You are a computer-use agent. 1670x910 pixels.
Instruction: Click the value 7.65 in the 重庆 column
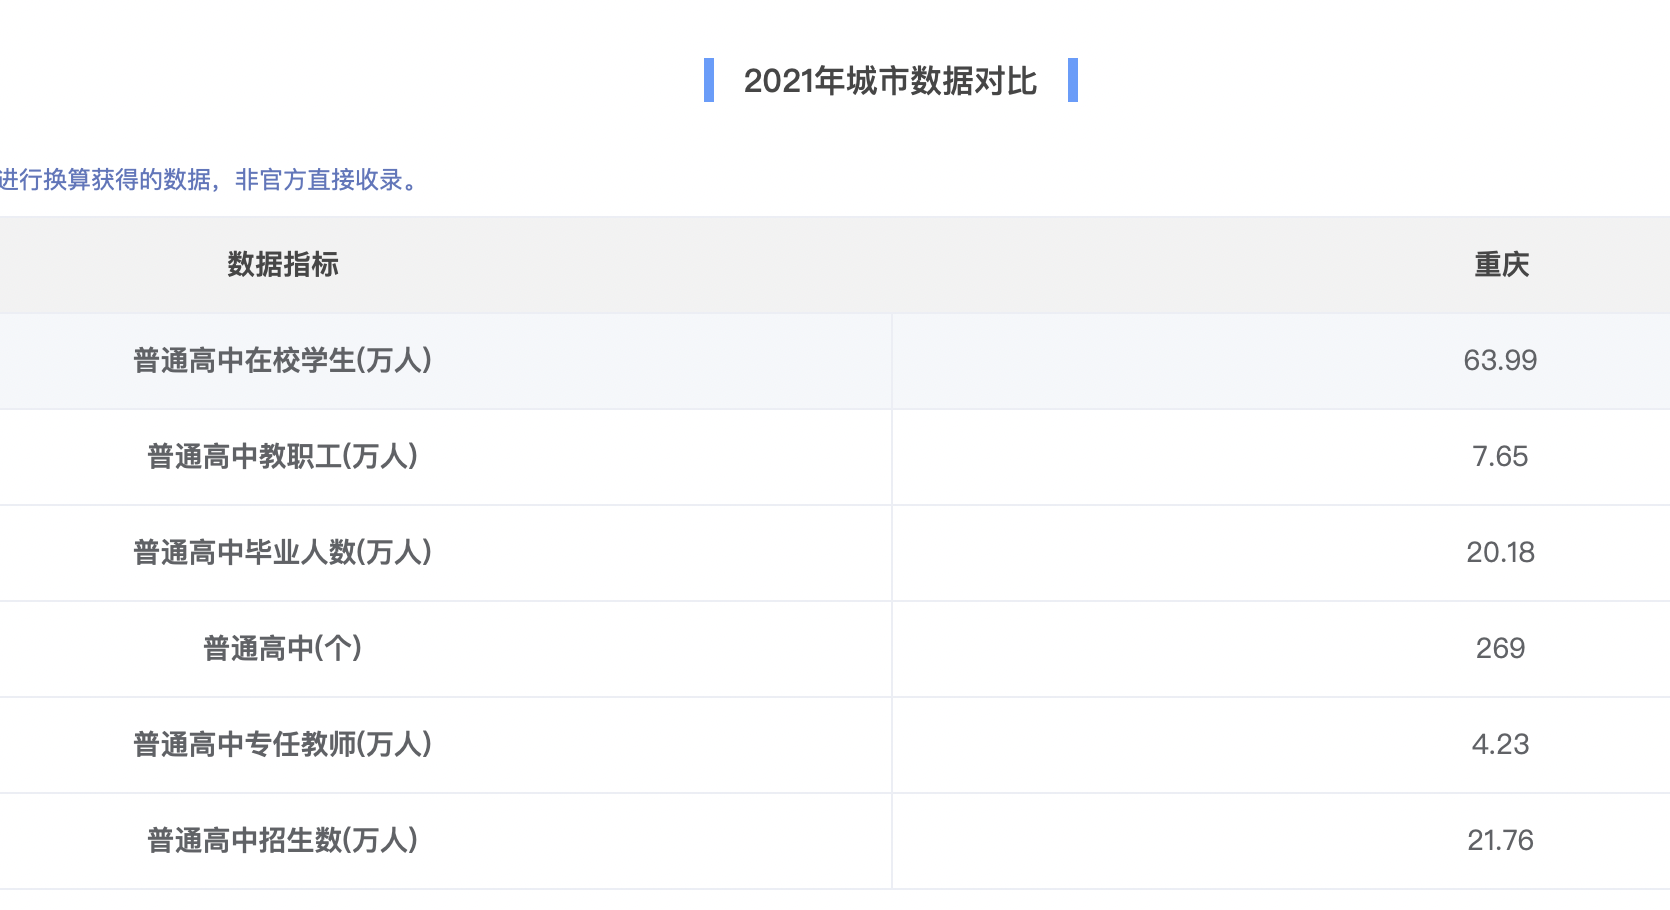[x=1500, y=457]
